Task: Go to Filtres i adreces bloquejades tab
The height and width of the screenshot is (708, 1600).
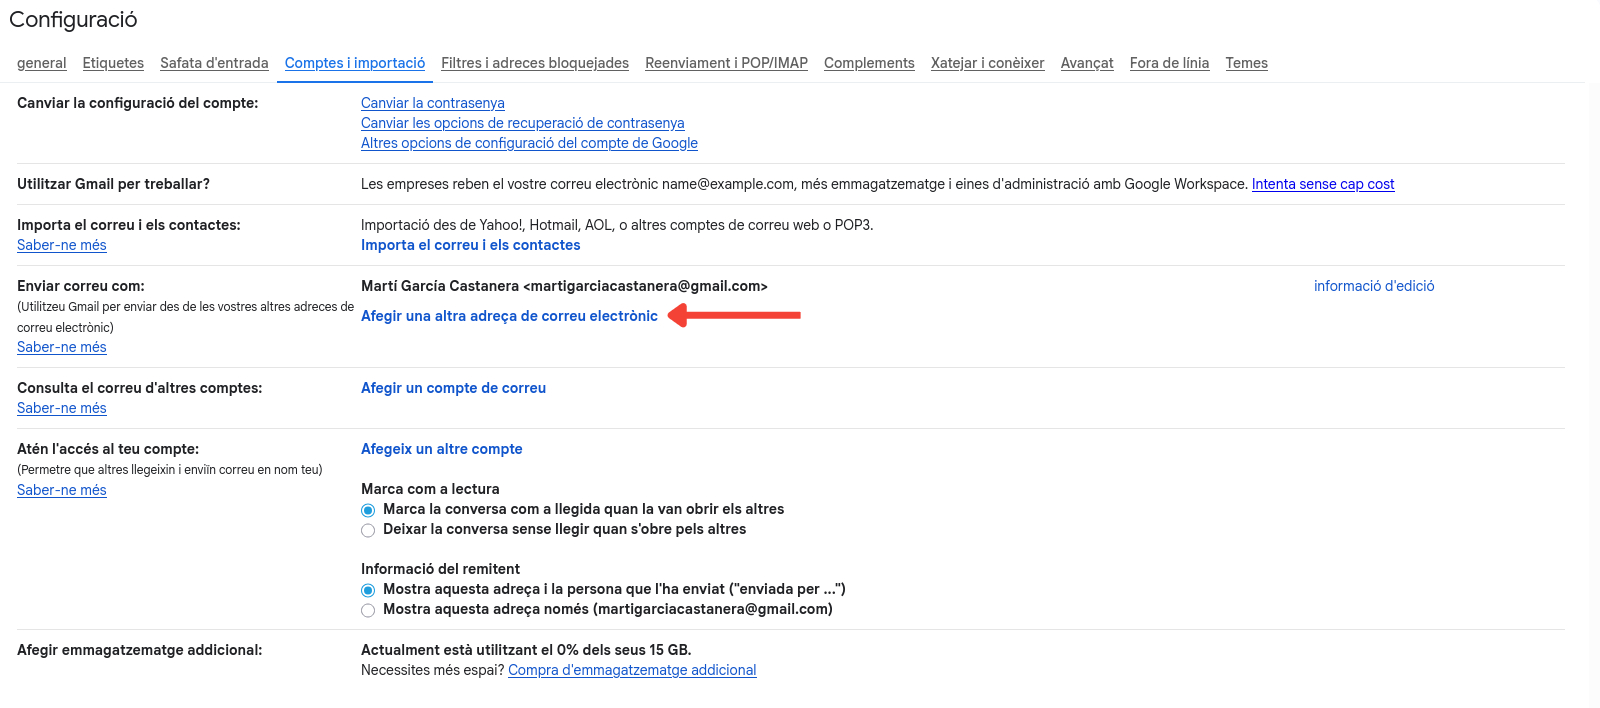Action: coord(535,63)
